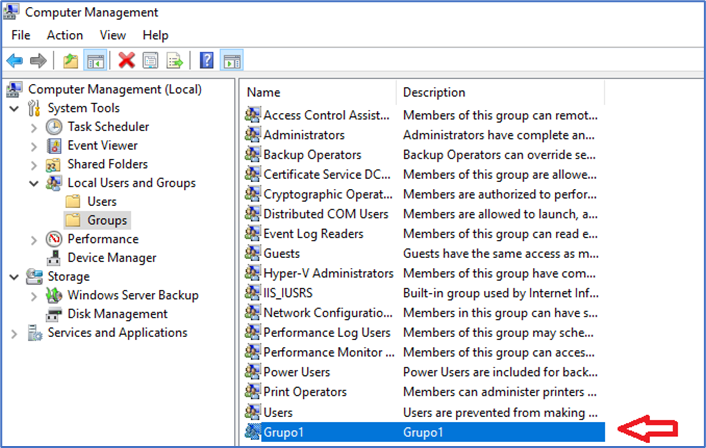The width and height of the screenshot is (706, 448).
Task: Select the Users folder in tree
Action: point(101,201)
